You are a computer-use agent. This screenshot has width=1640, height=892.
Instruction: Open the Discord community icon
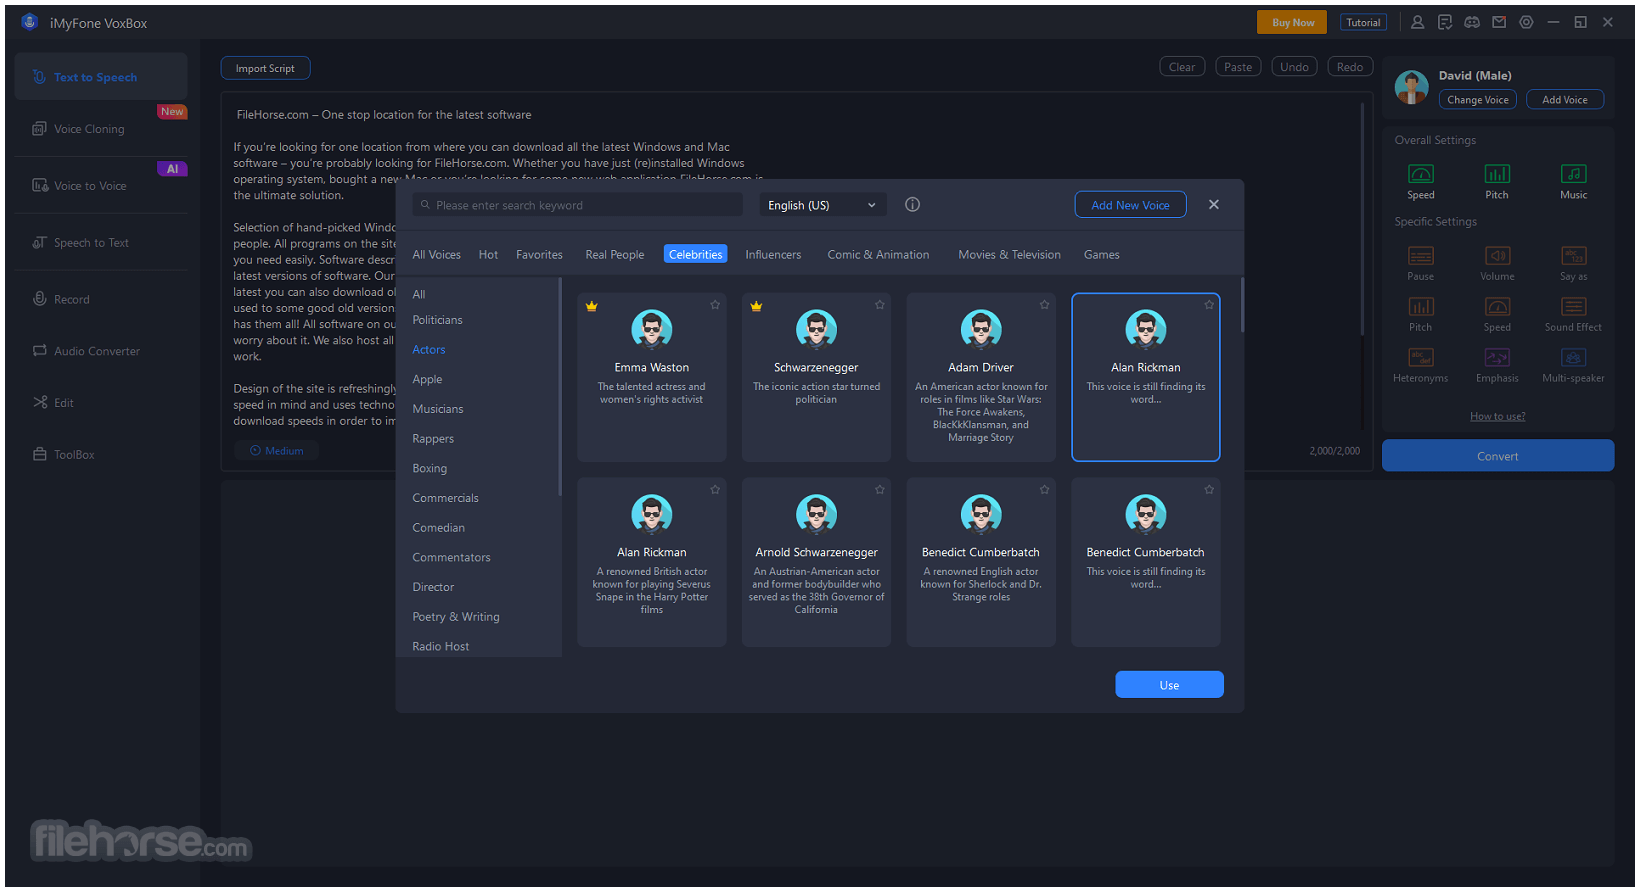1472,22
